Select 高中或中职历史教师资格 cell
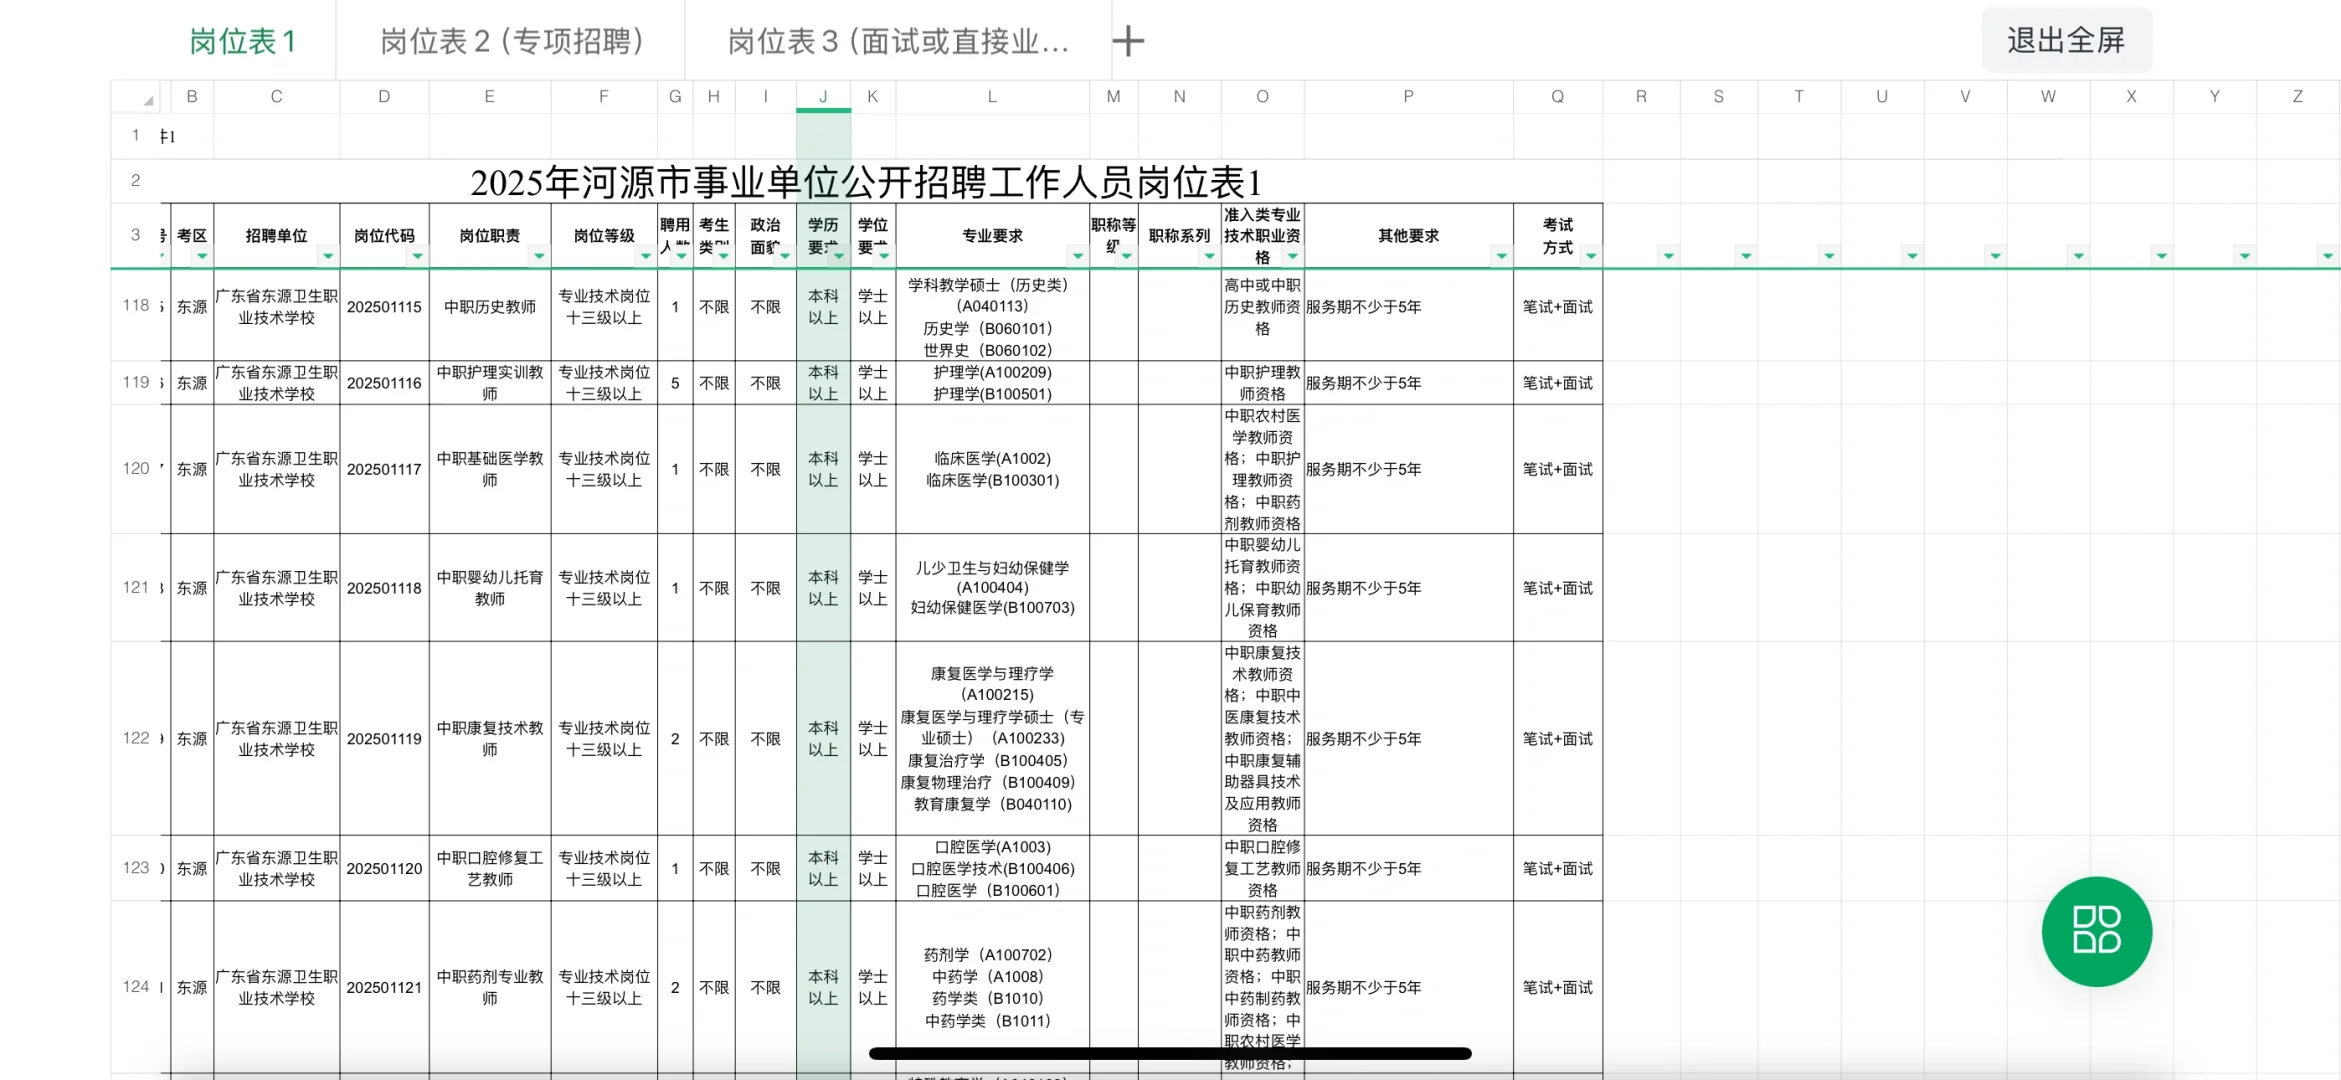This screenshot has height=1080, width=2341. [1262, 307]
